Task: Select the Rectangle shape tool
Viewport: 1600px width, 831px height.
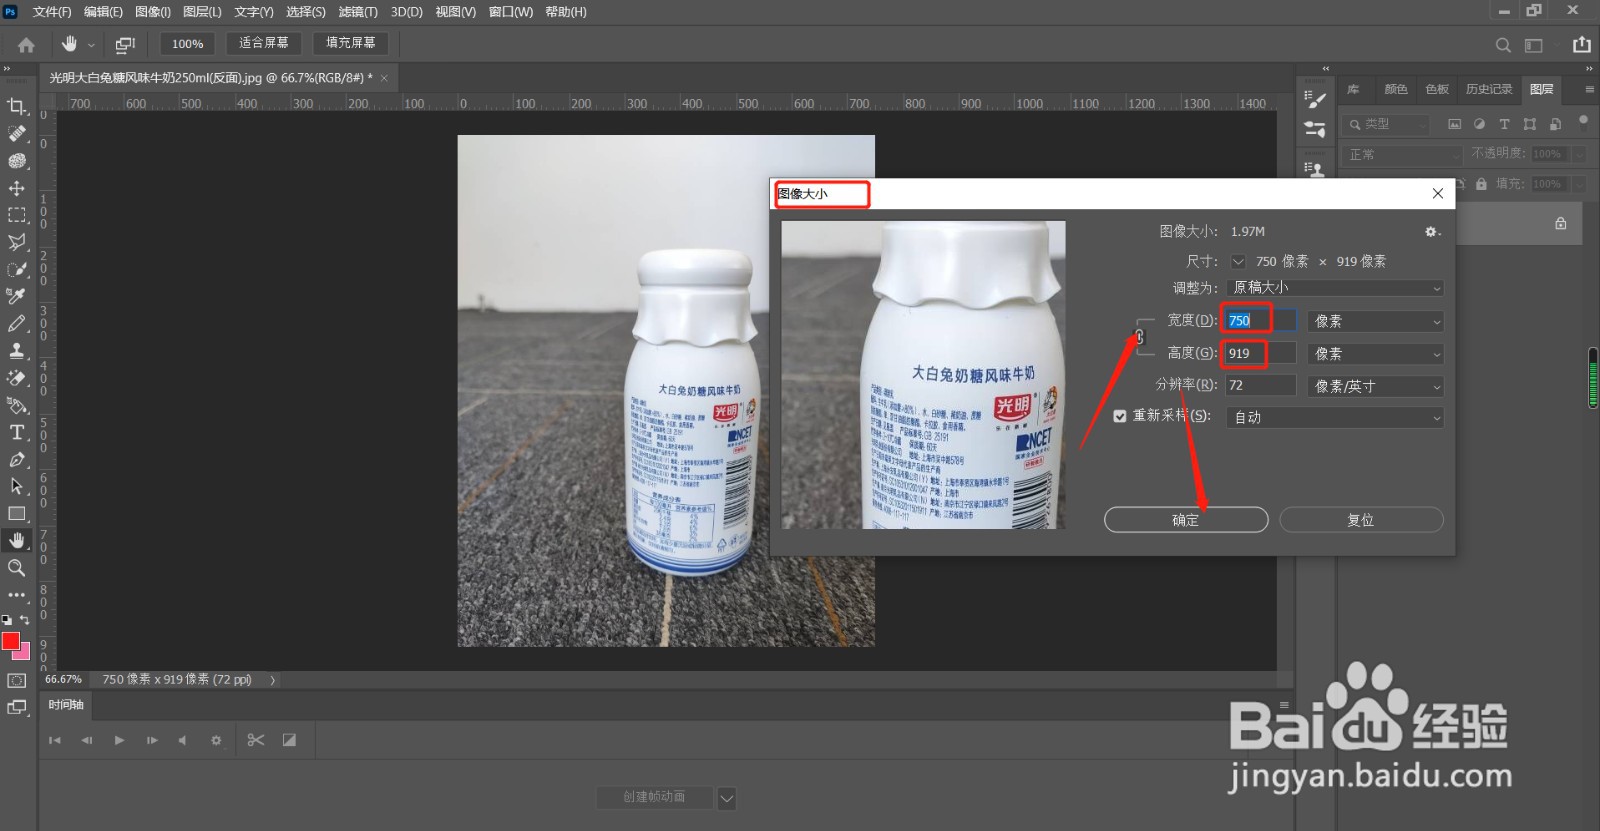Action: click(x=17, y=513)
